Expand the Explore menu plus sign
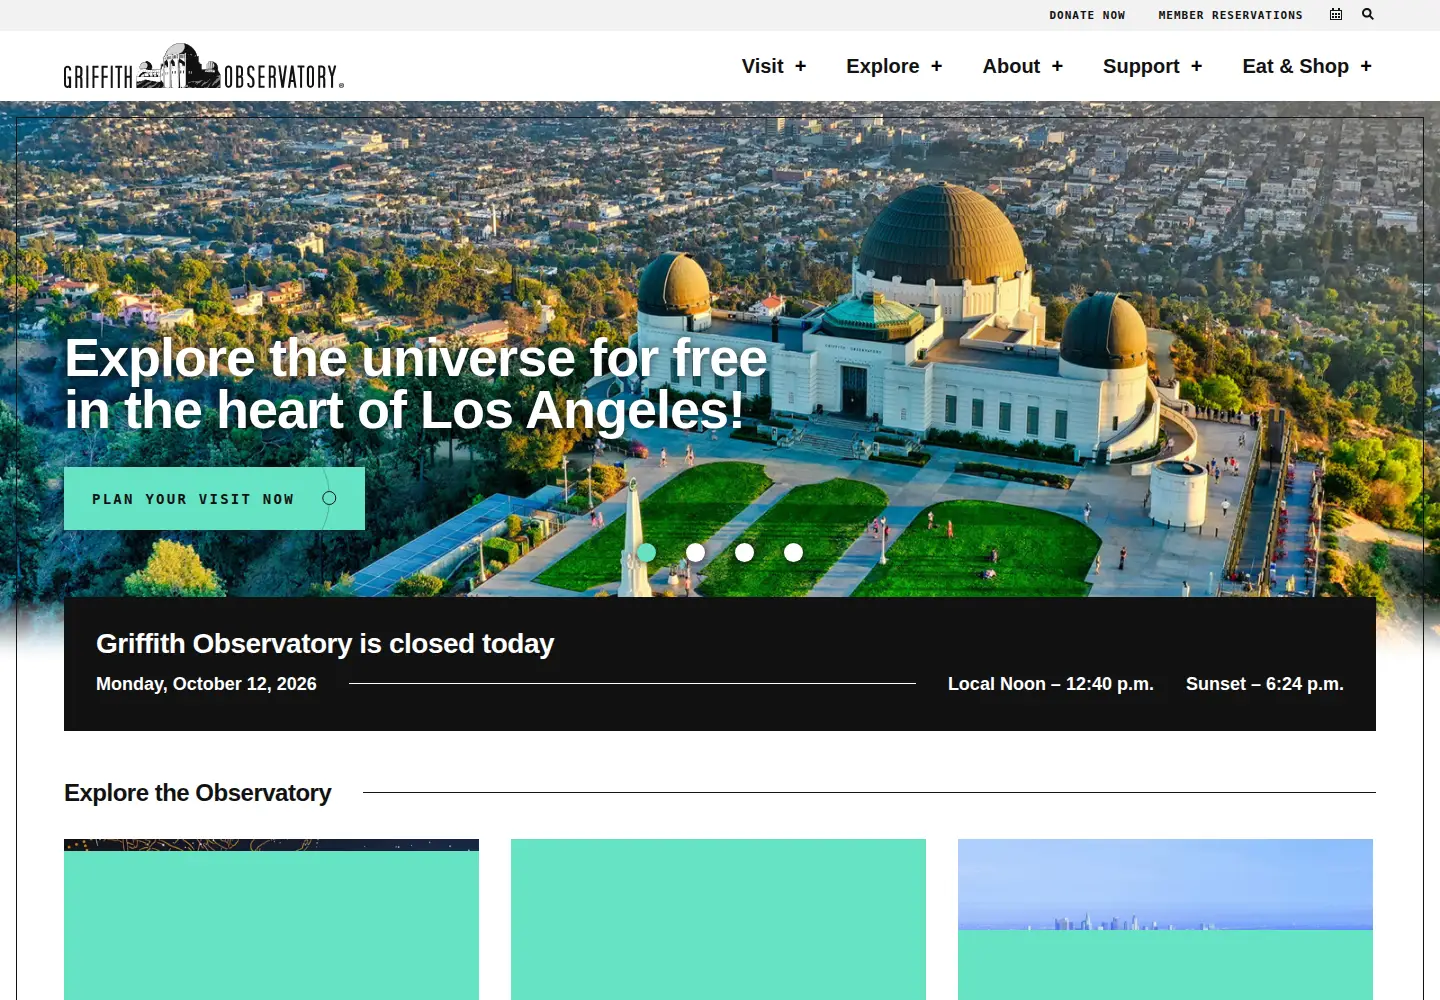The image size is (1440, 1000). pyautogui.click(x=936, y=66)
